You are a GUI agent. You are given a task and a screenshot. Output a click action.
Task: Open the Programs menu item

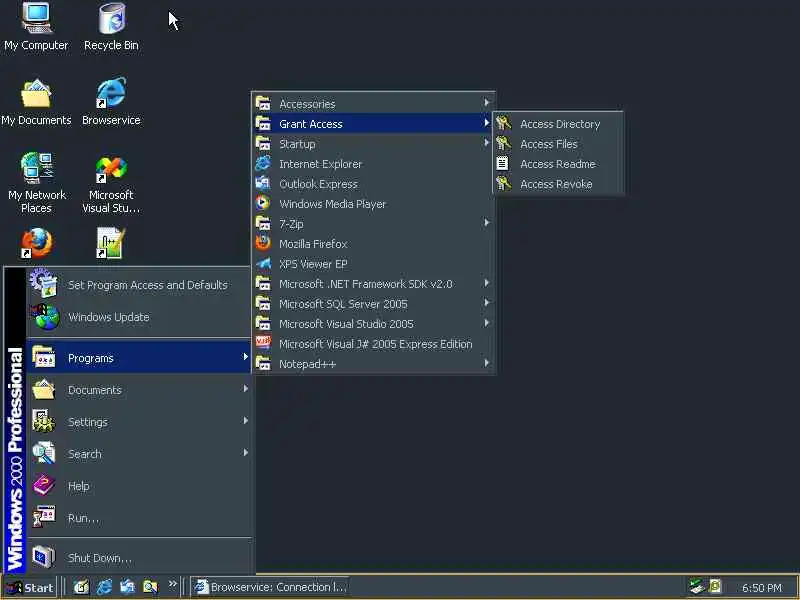click(x=139, y=358)
